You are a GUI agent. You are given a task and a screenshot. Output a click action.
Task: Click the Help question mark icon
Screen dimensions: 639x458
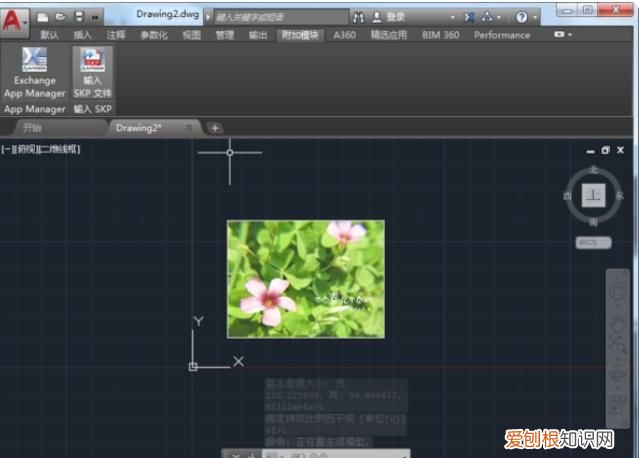[521, 17]
